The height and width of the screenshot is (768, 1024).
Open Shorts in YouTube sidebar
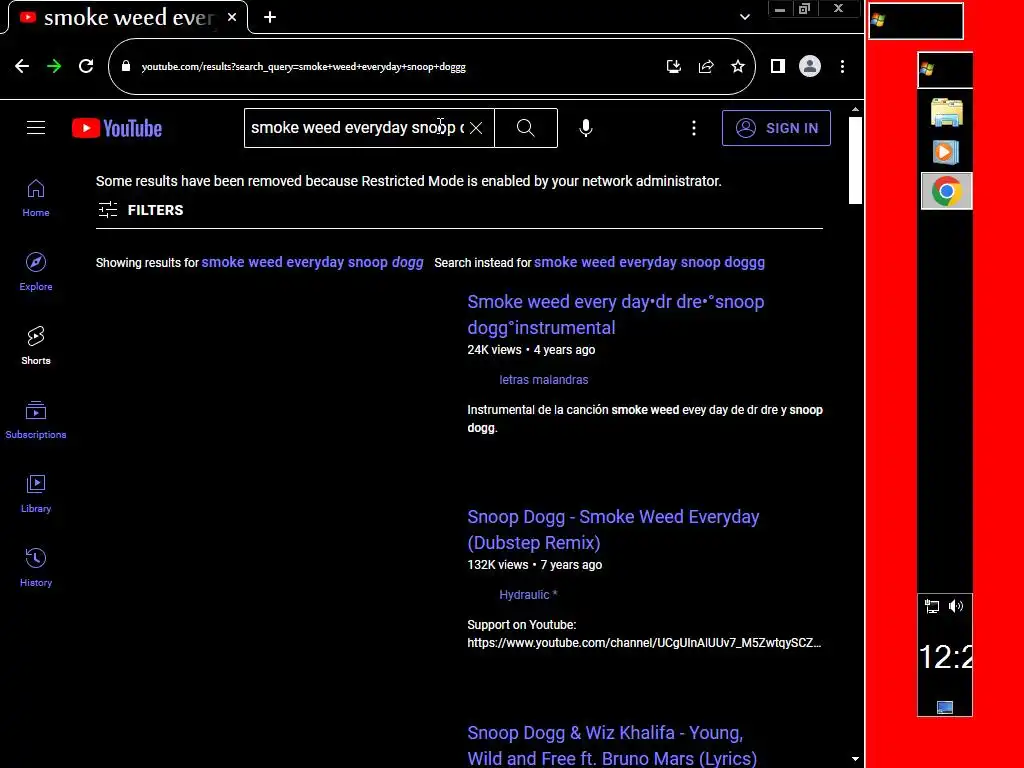pyautogui.click(x=36, y=345)
